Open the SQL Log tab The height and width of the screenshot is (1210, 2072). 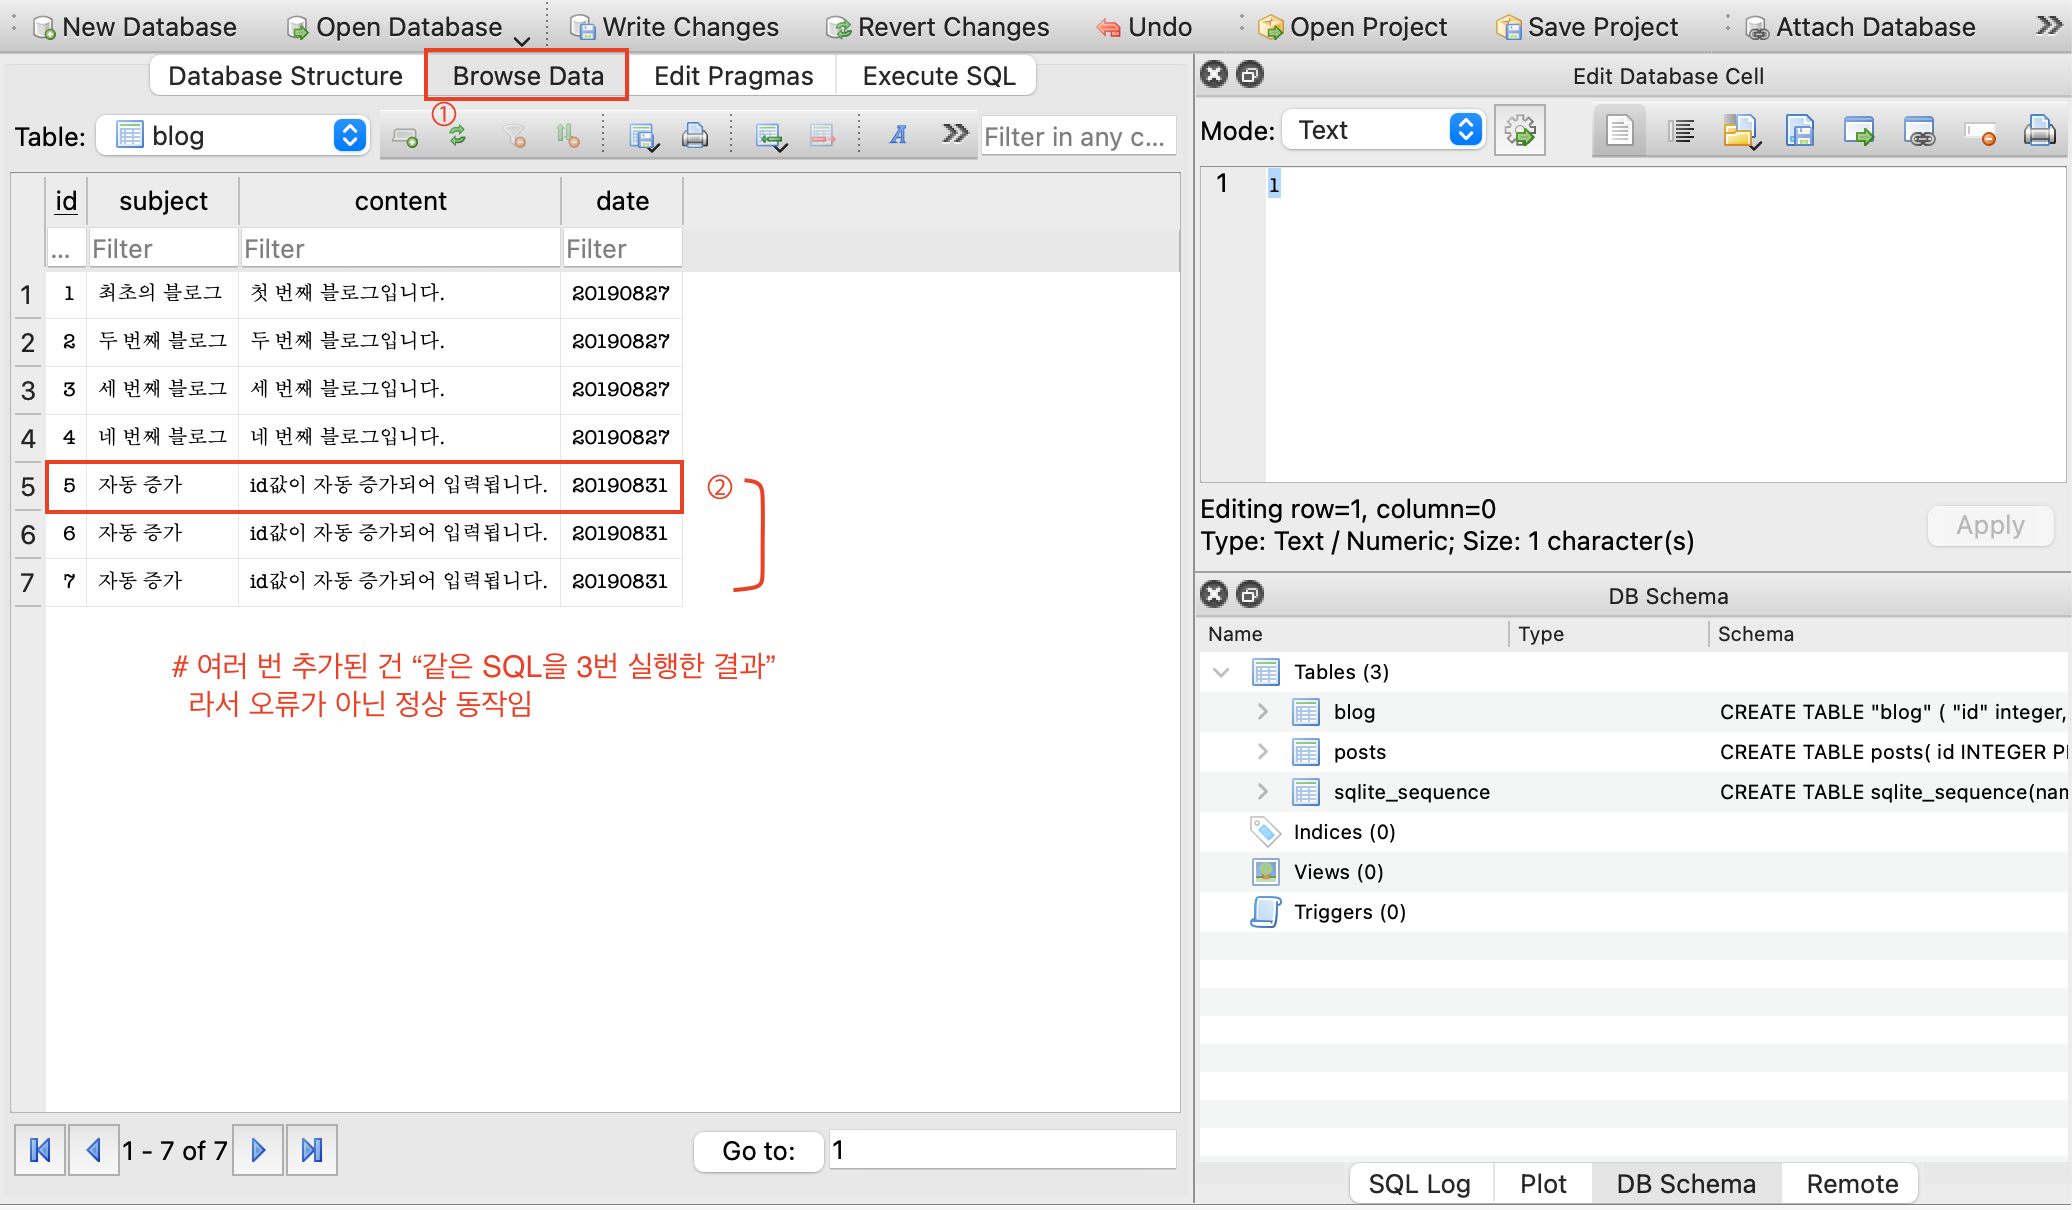[x=1419, y=1184]
